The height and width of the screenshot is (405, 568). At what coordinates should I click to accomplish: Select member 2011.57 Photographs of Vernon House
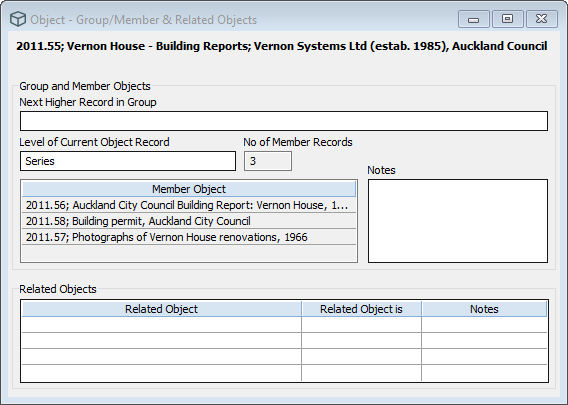coord(189,237)
